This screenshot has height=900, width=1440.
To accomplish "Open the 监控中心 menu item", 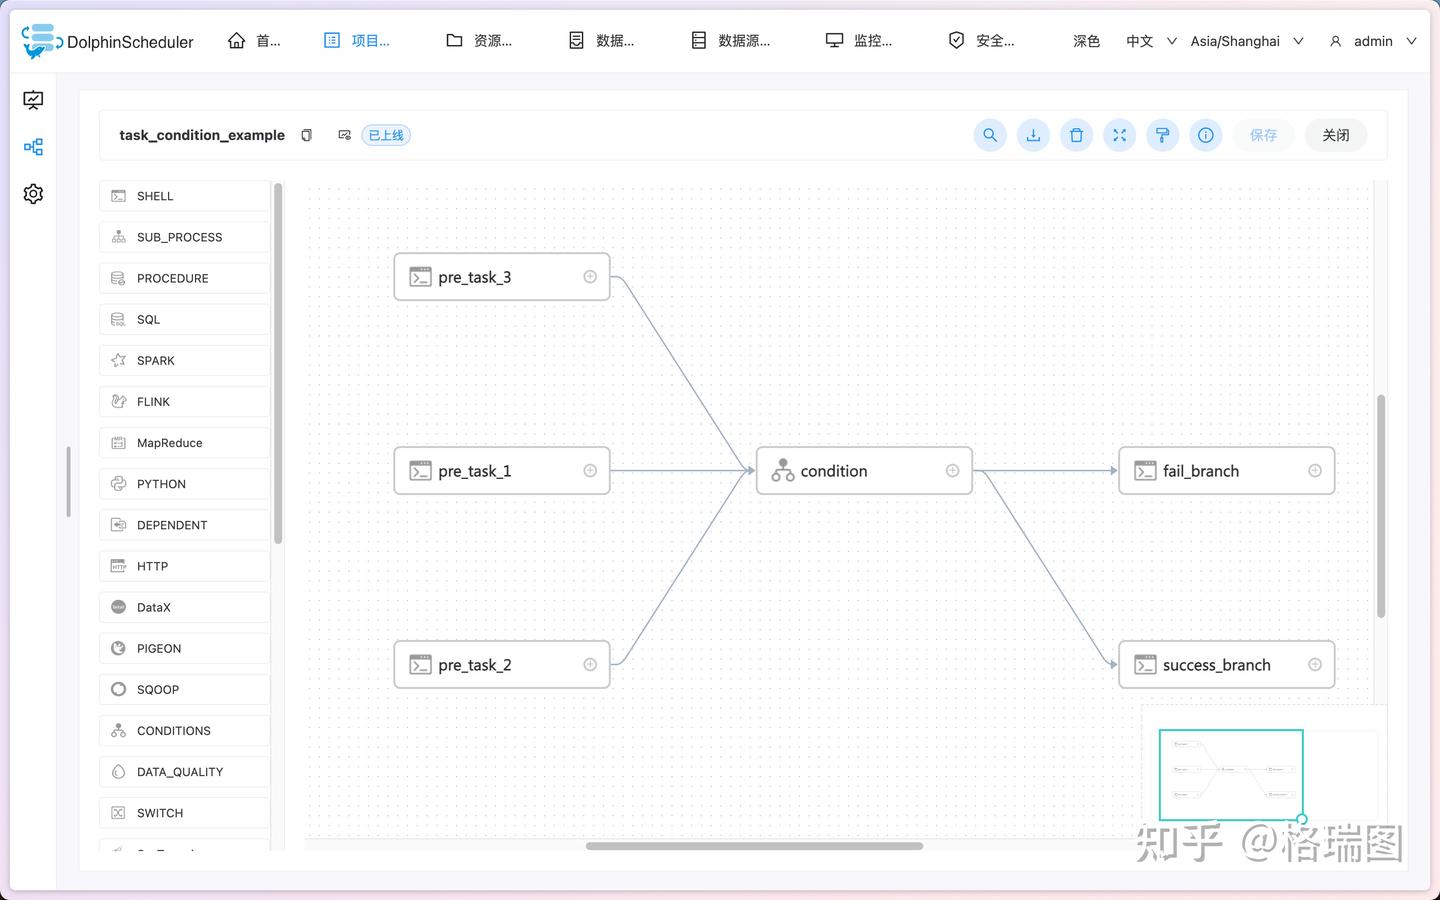I will [x=860, y=40].
